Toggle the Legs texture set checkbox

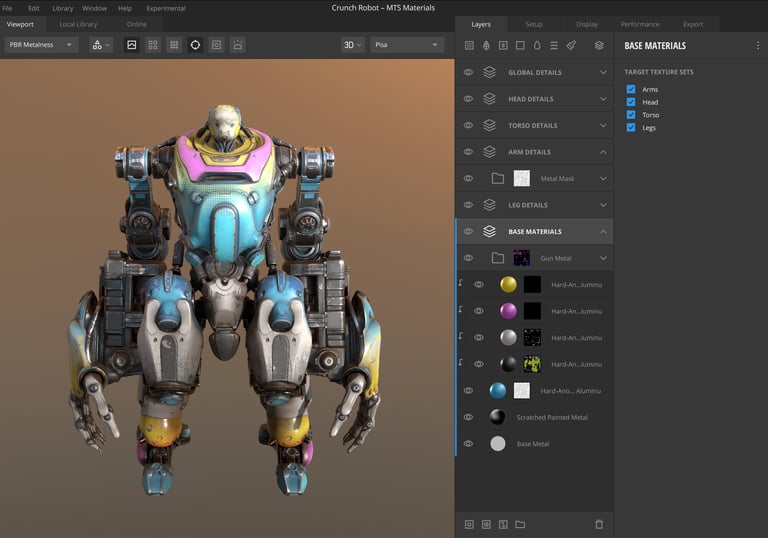point(631,127)
